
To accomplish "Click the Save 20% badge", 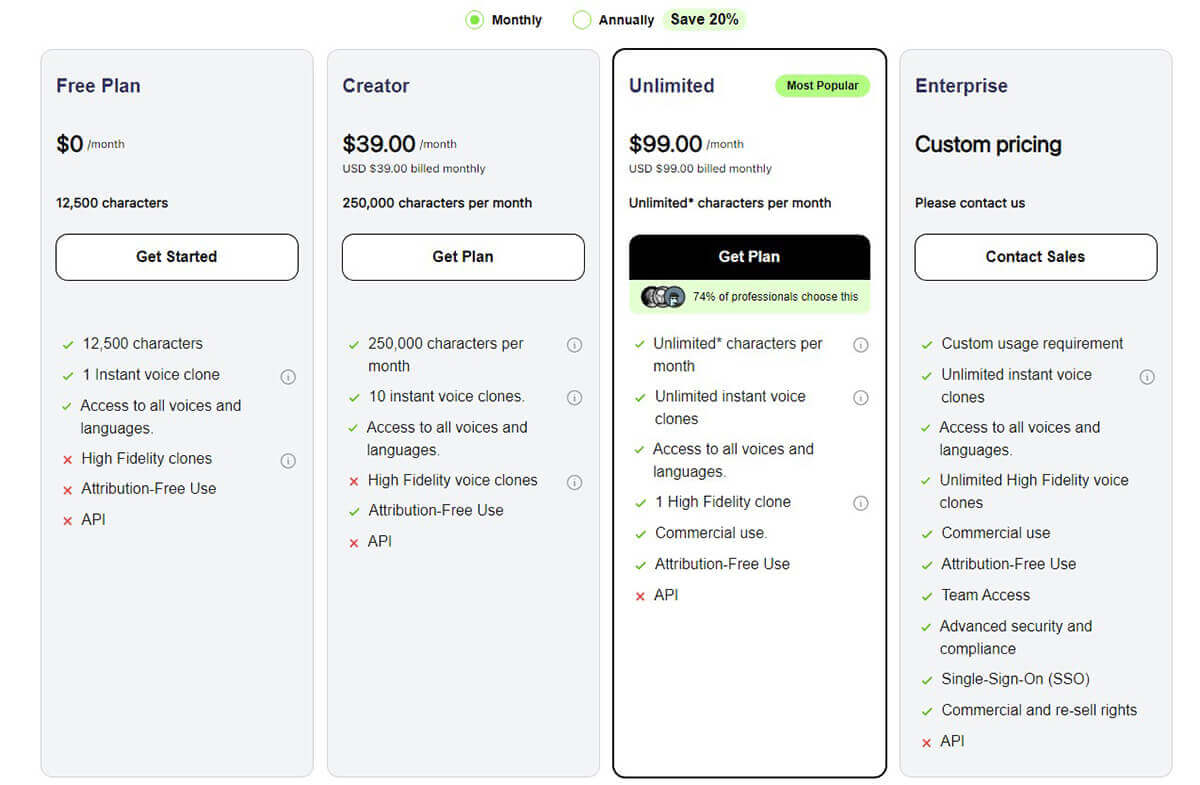I will (x=704, y=20).
